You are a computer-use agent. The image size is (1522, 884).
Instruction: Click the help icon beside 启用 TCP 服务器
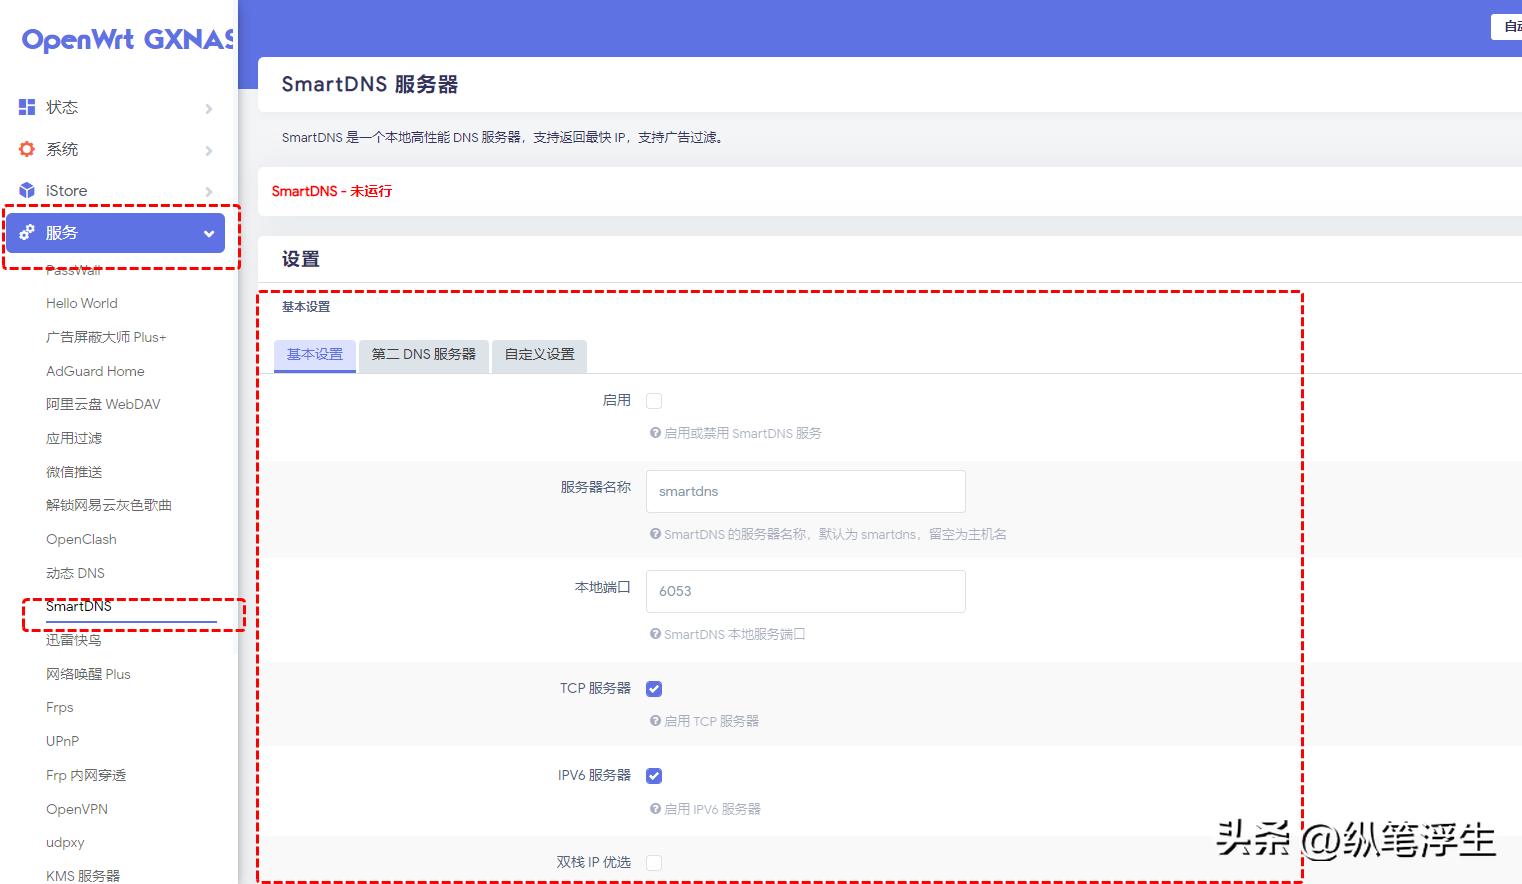pos(654,721)
